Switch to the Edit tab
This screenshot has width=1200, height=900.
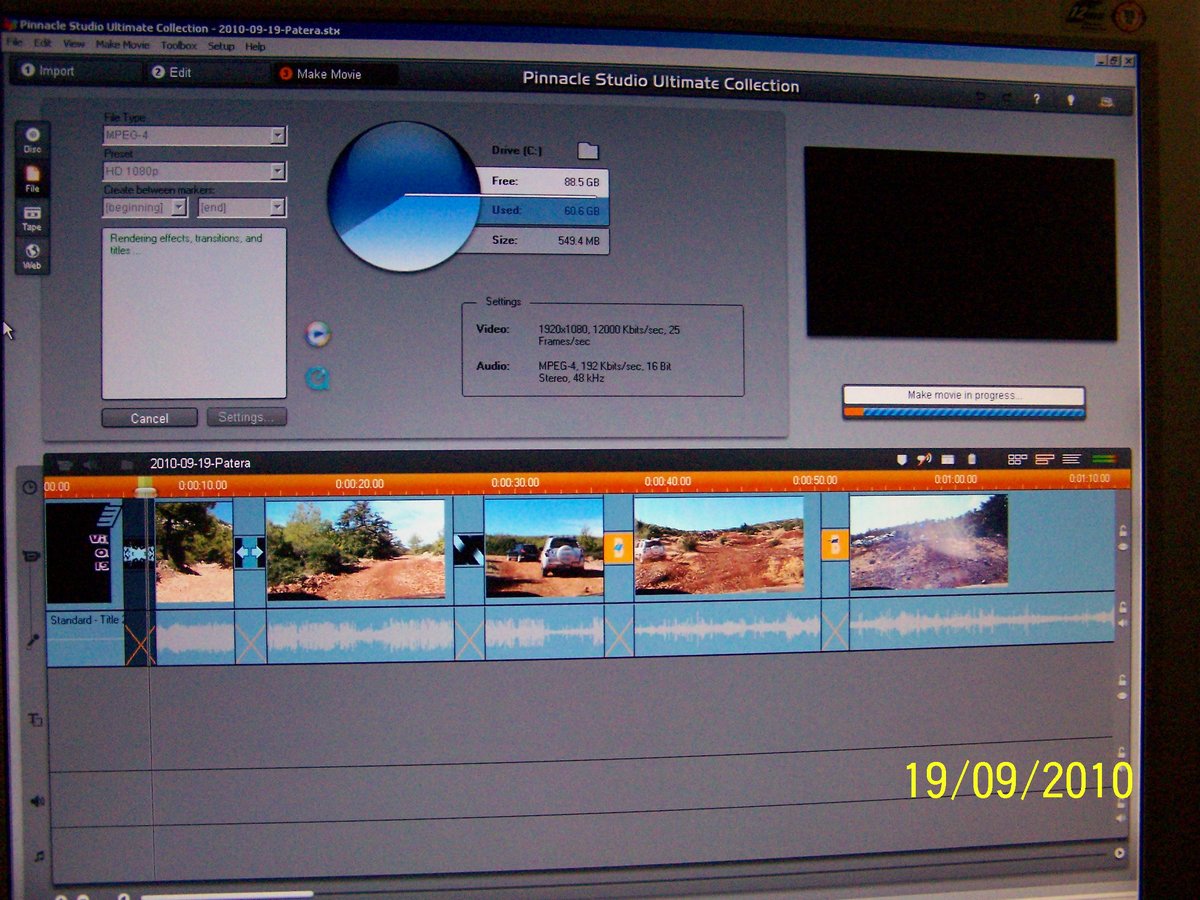coord(171,72)
